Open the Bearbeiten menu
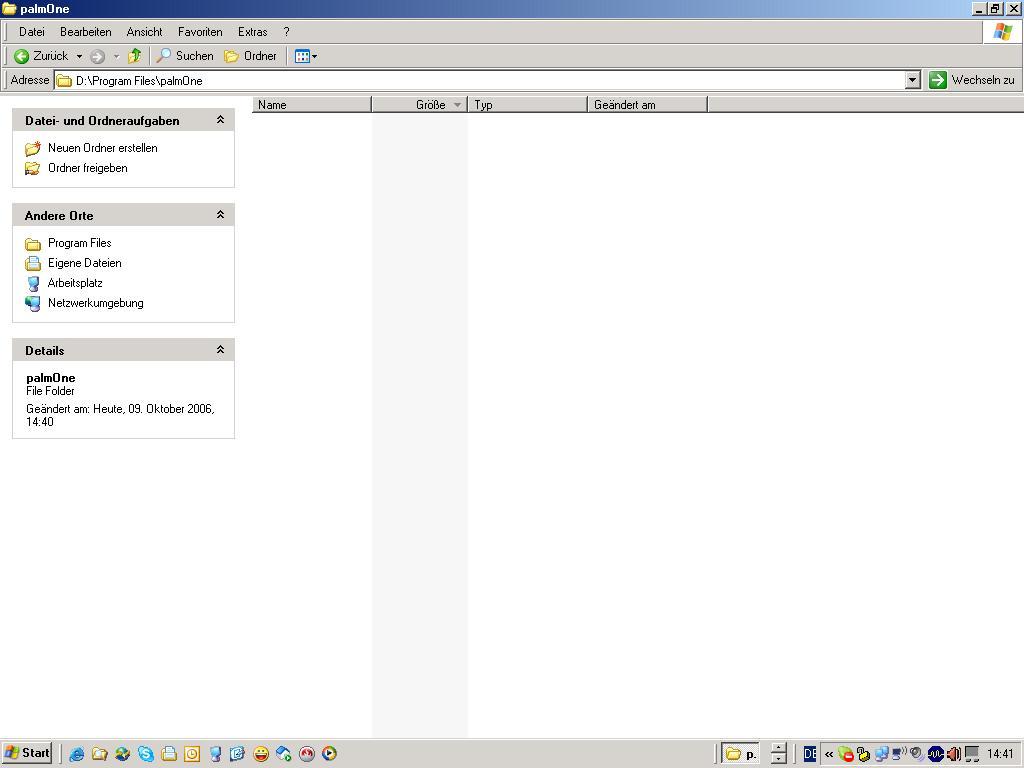The image size is (1024, 768). (x=86, y=32)
